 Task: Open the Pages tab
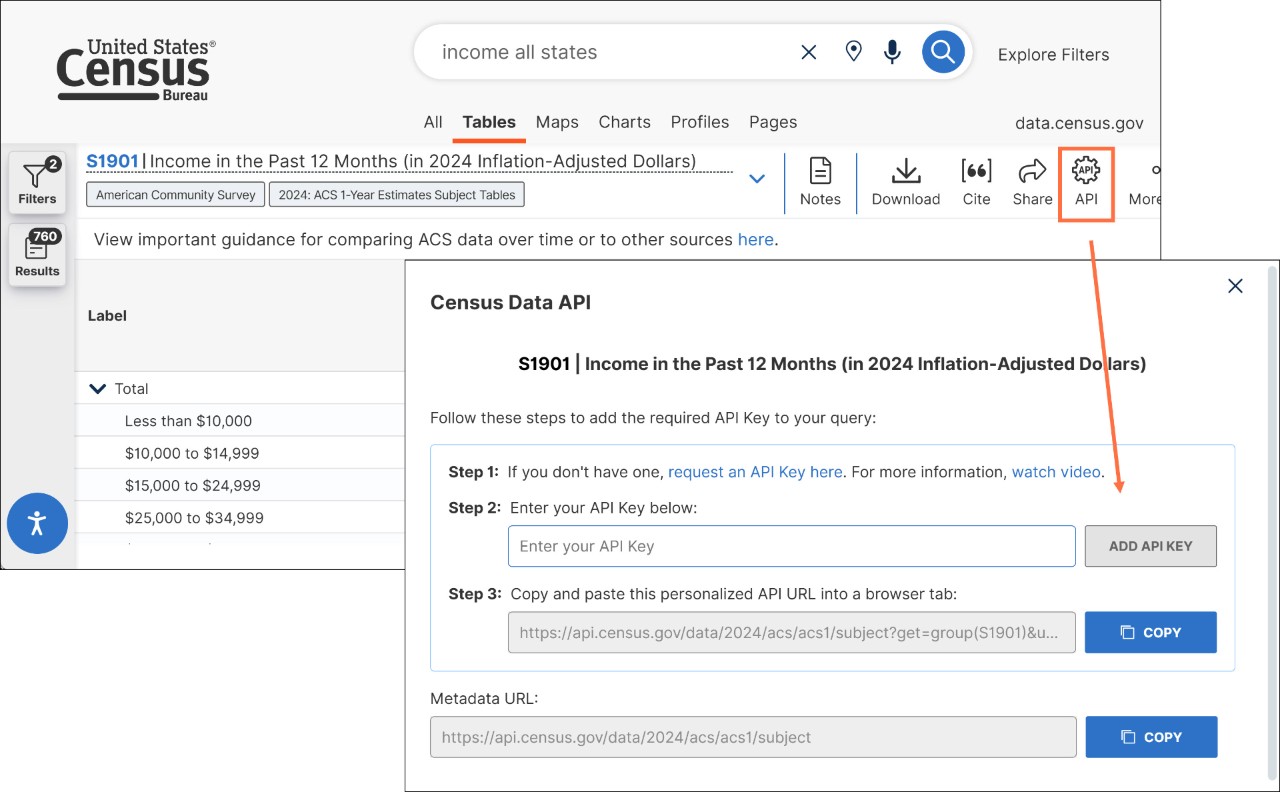pos(773,122)
